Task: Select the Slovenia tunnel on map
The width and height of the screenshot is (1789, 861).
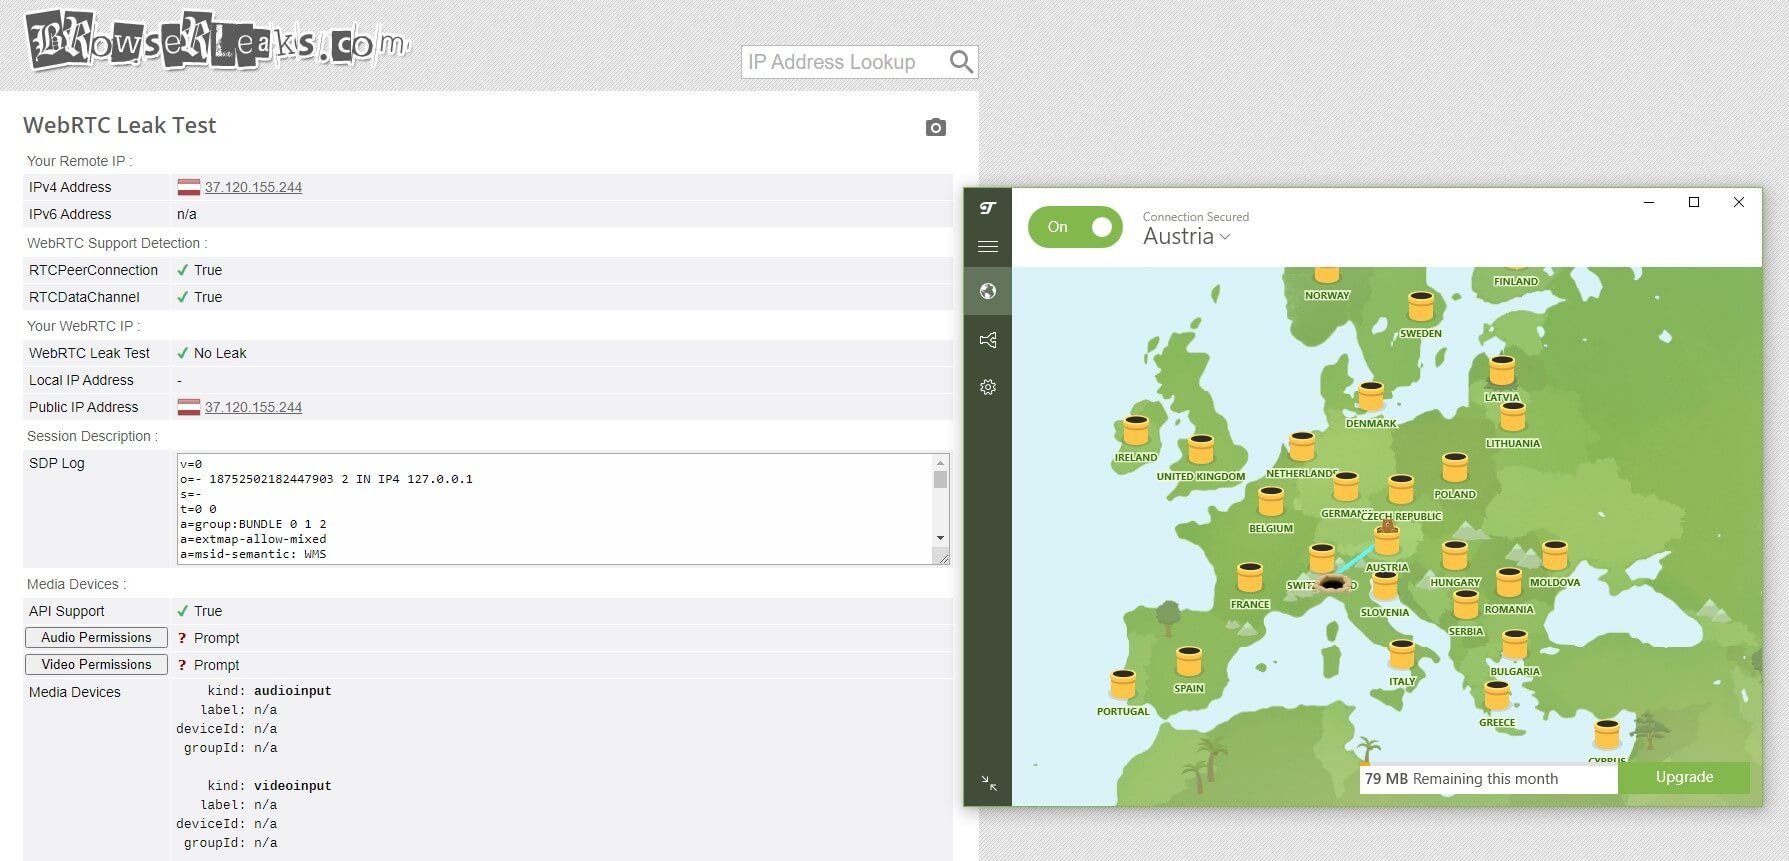Action: (x=1385, y=586)
